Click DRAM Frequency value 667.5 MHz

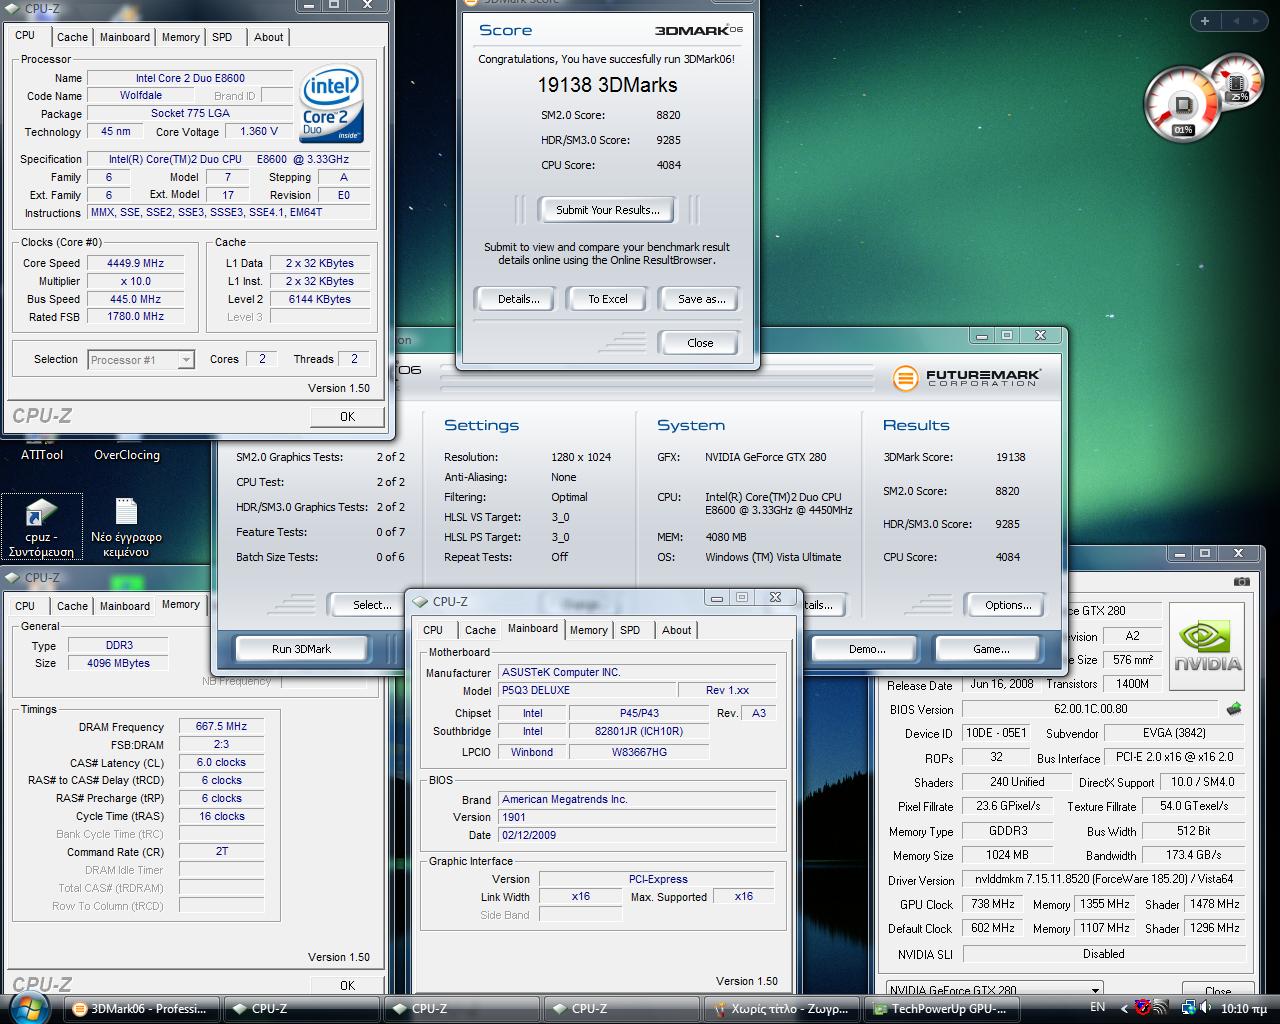click(x=221, y=727)
